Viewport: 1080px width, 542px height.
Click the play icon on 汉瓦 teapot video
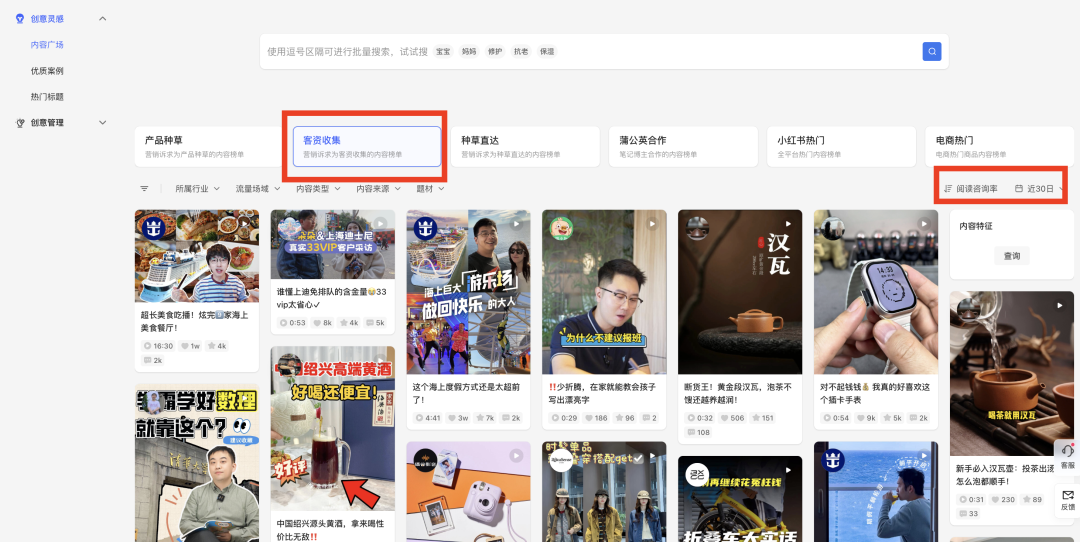tap(787, 224)
